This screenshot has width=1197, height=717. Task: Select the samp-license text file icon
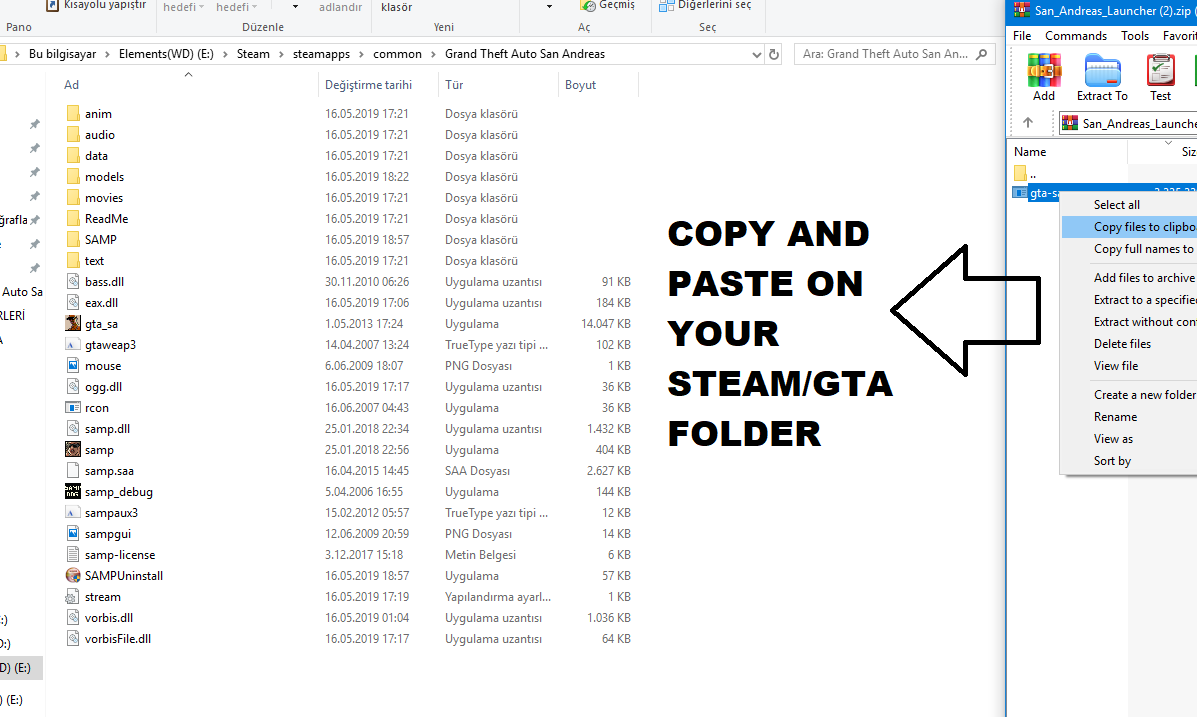73,554
